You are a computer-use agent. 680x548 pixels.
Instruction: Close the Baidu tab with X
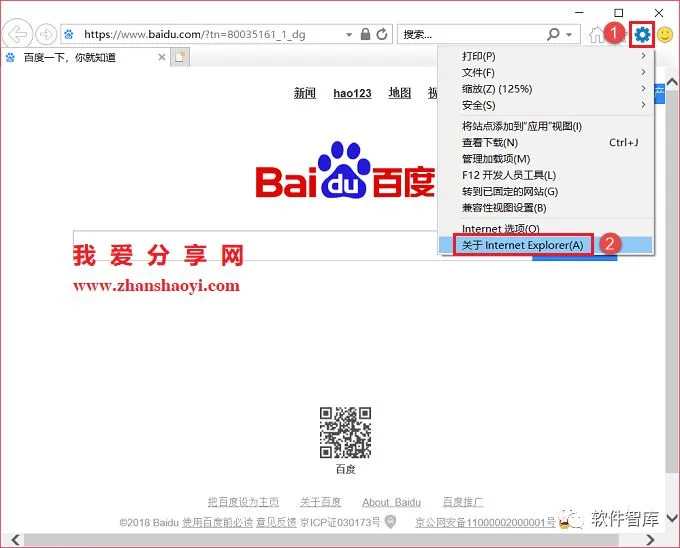pyautogui.click(x=162, y=57)
